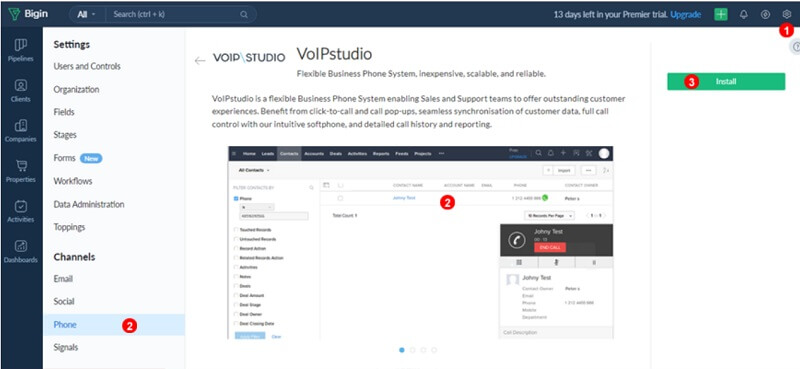The width and height of the screenshot is (800, 369).
Task: Open the All search filter dropdown
Action: point(86,14)
